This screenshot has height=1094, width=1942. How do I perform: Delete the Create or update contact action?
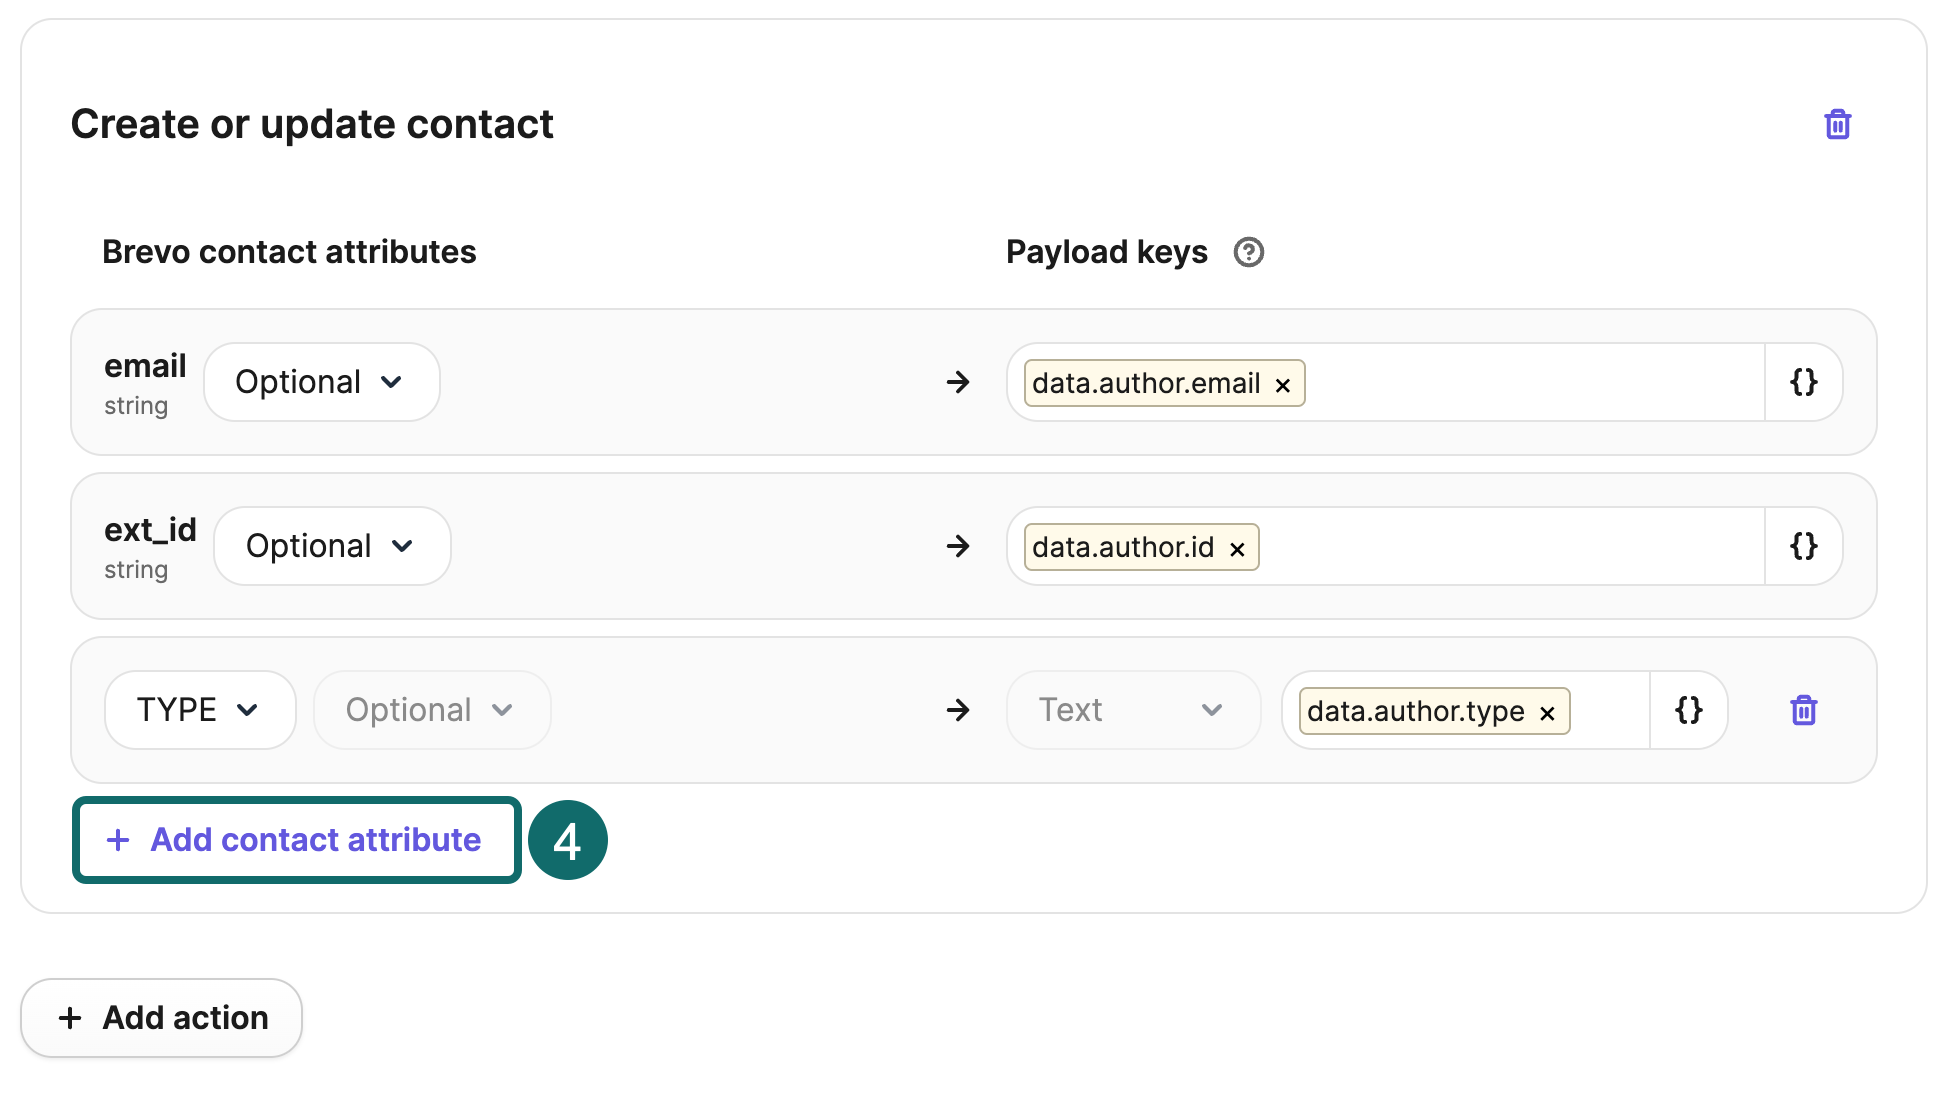pos(1837,125)
